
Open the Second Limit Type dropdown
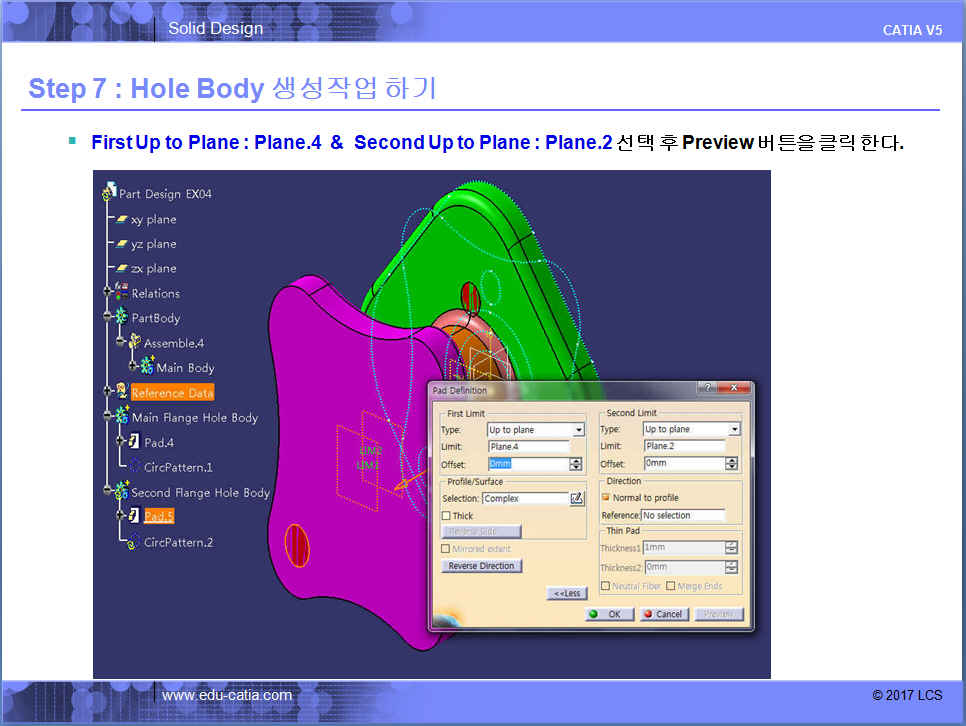(734, 430)
